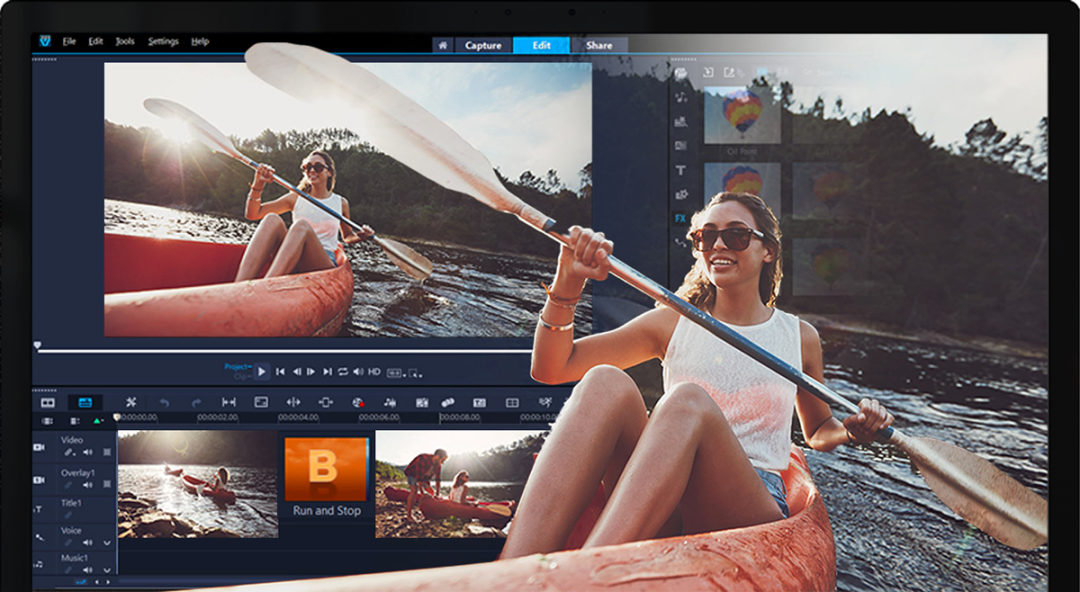Toggle HD preview mode
Screen dimensions: 1080x592
[x=374, y=372]
